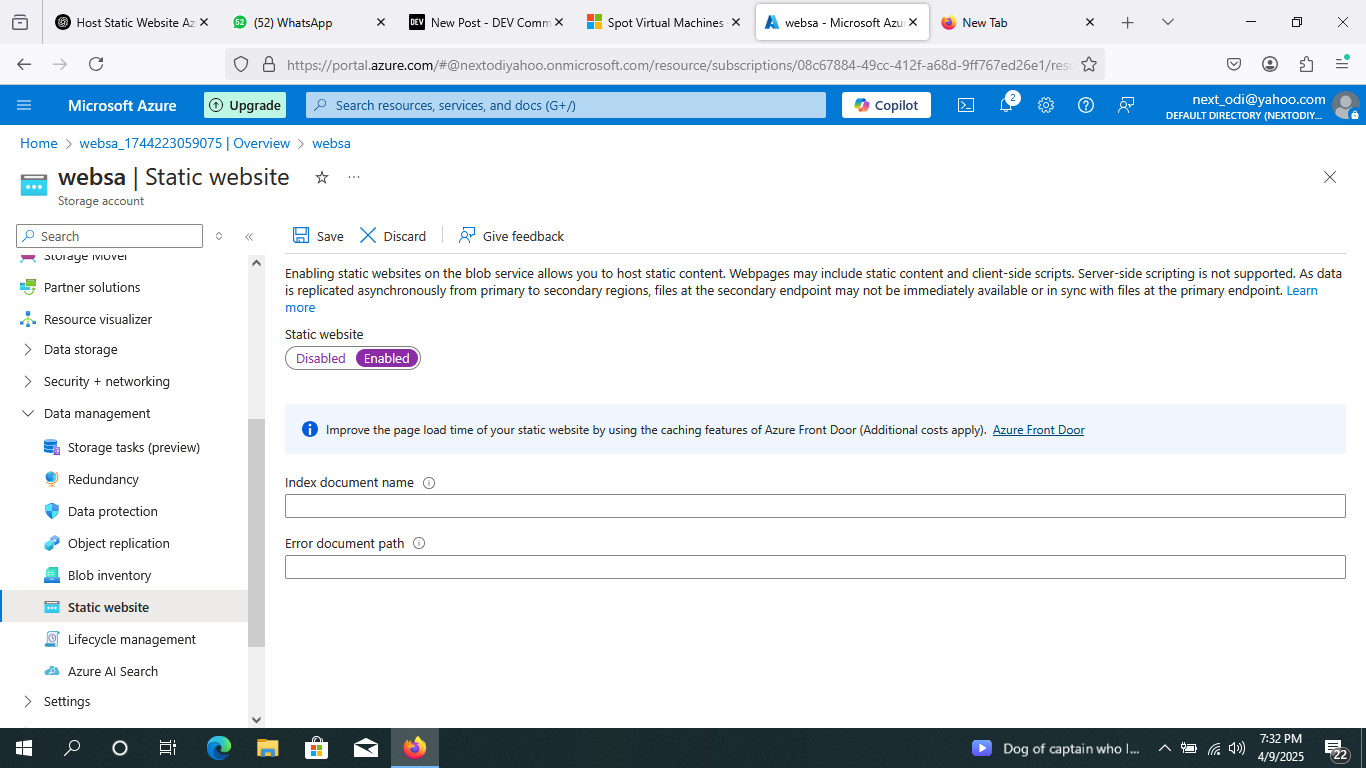
Task: Open Azure portal settings gear
Action: click(1046, 105)
